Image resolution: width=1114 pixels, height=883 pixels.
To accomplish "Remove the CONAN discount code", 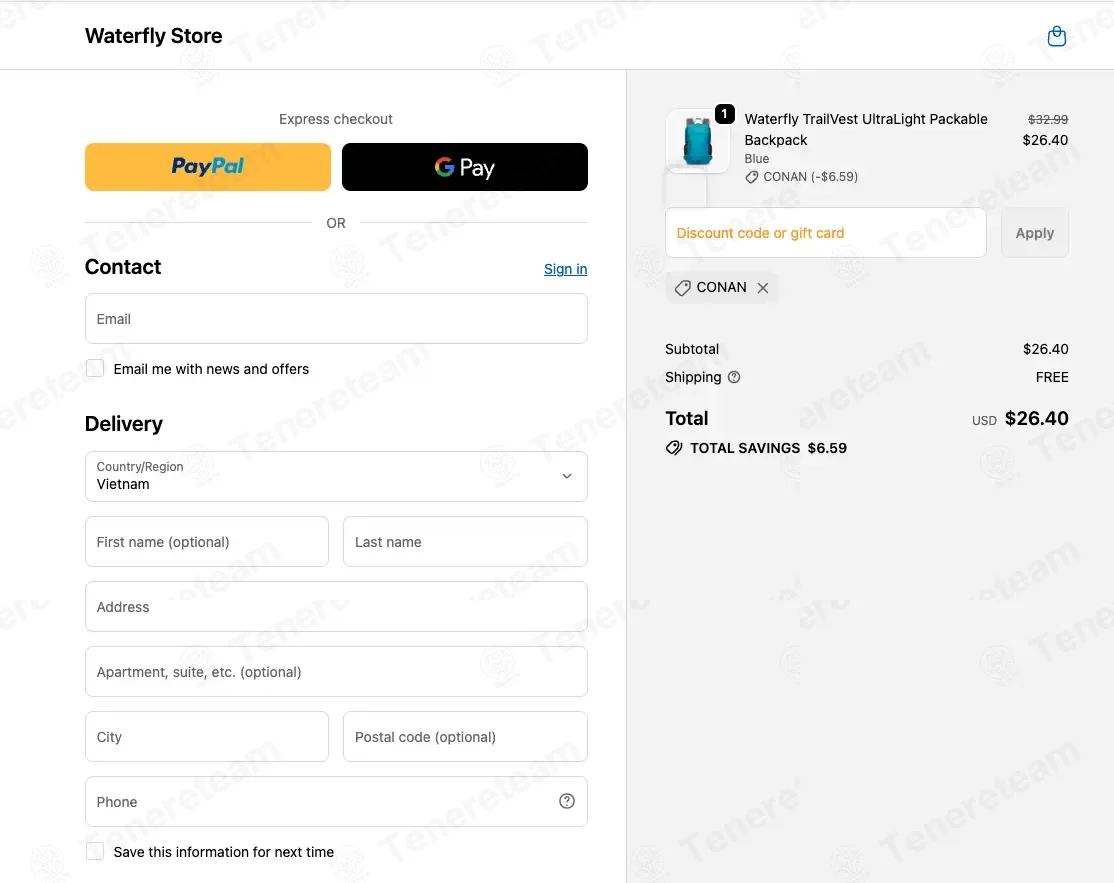I will [762, 288].
